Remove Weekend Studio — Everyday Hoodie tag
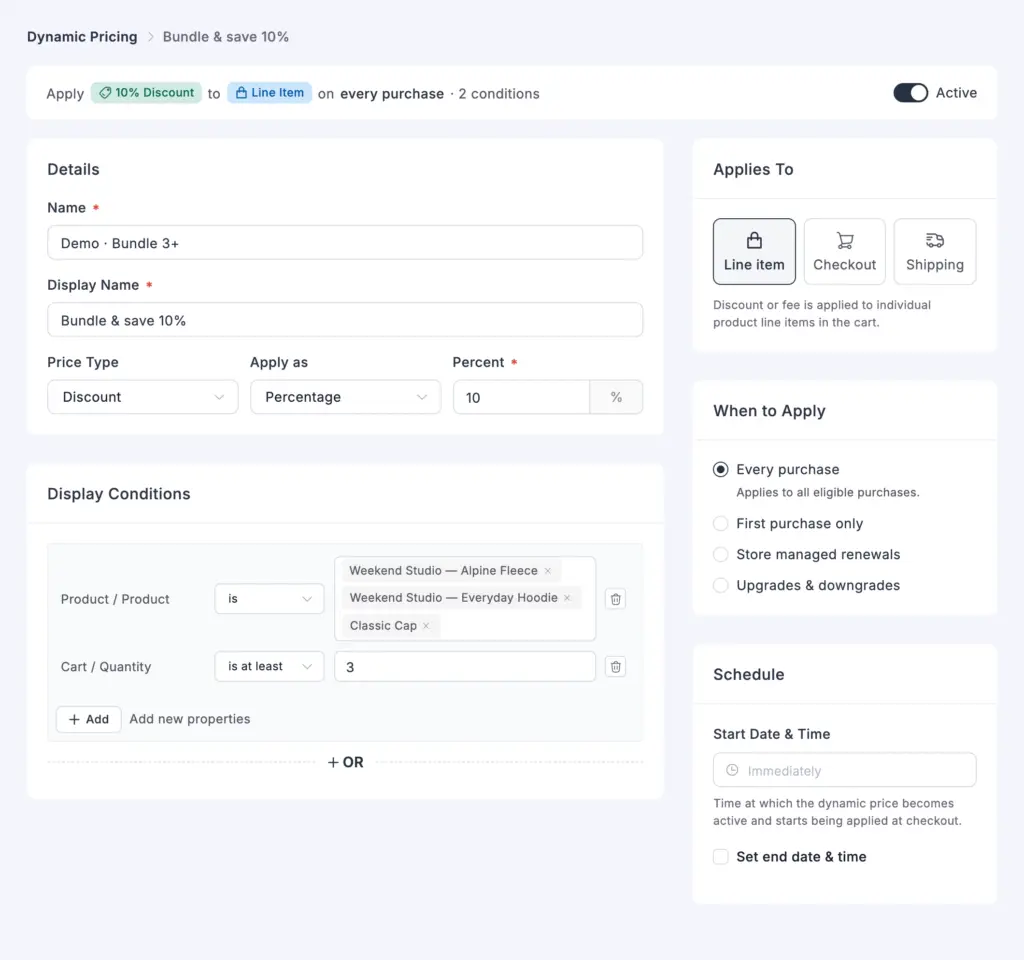The image size is (1024, 960). tap(568, 598)
